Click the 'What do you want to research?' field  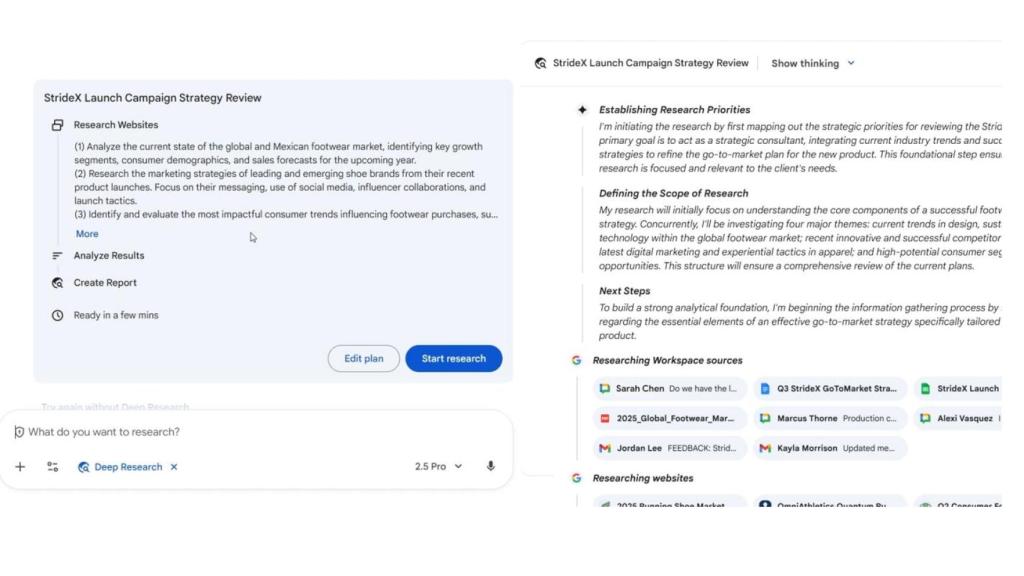tap(250, 432)
